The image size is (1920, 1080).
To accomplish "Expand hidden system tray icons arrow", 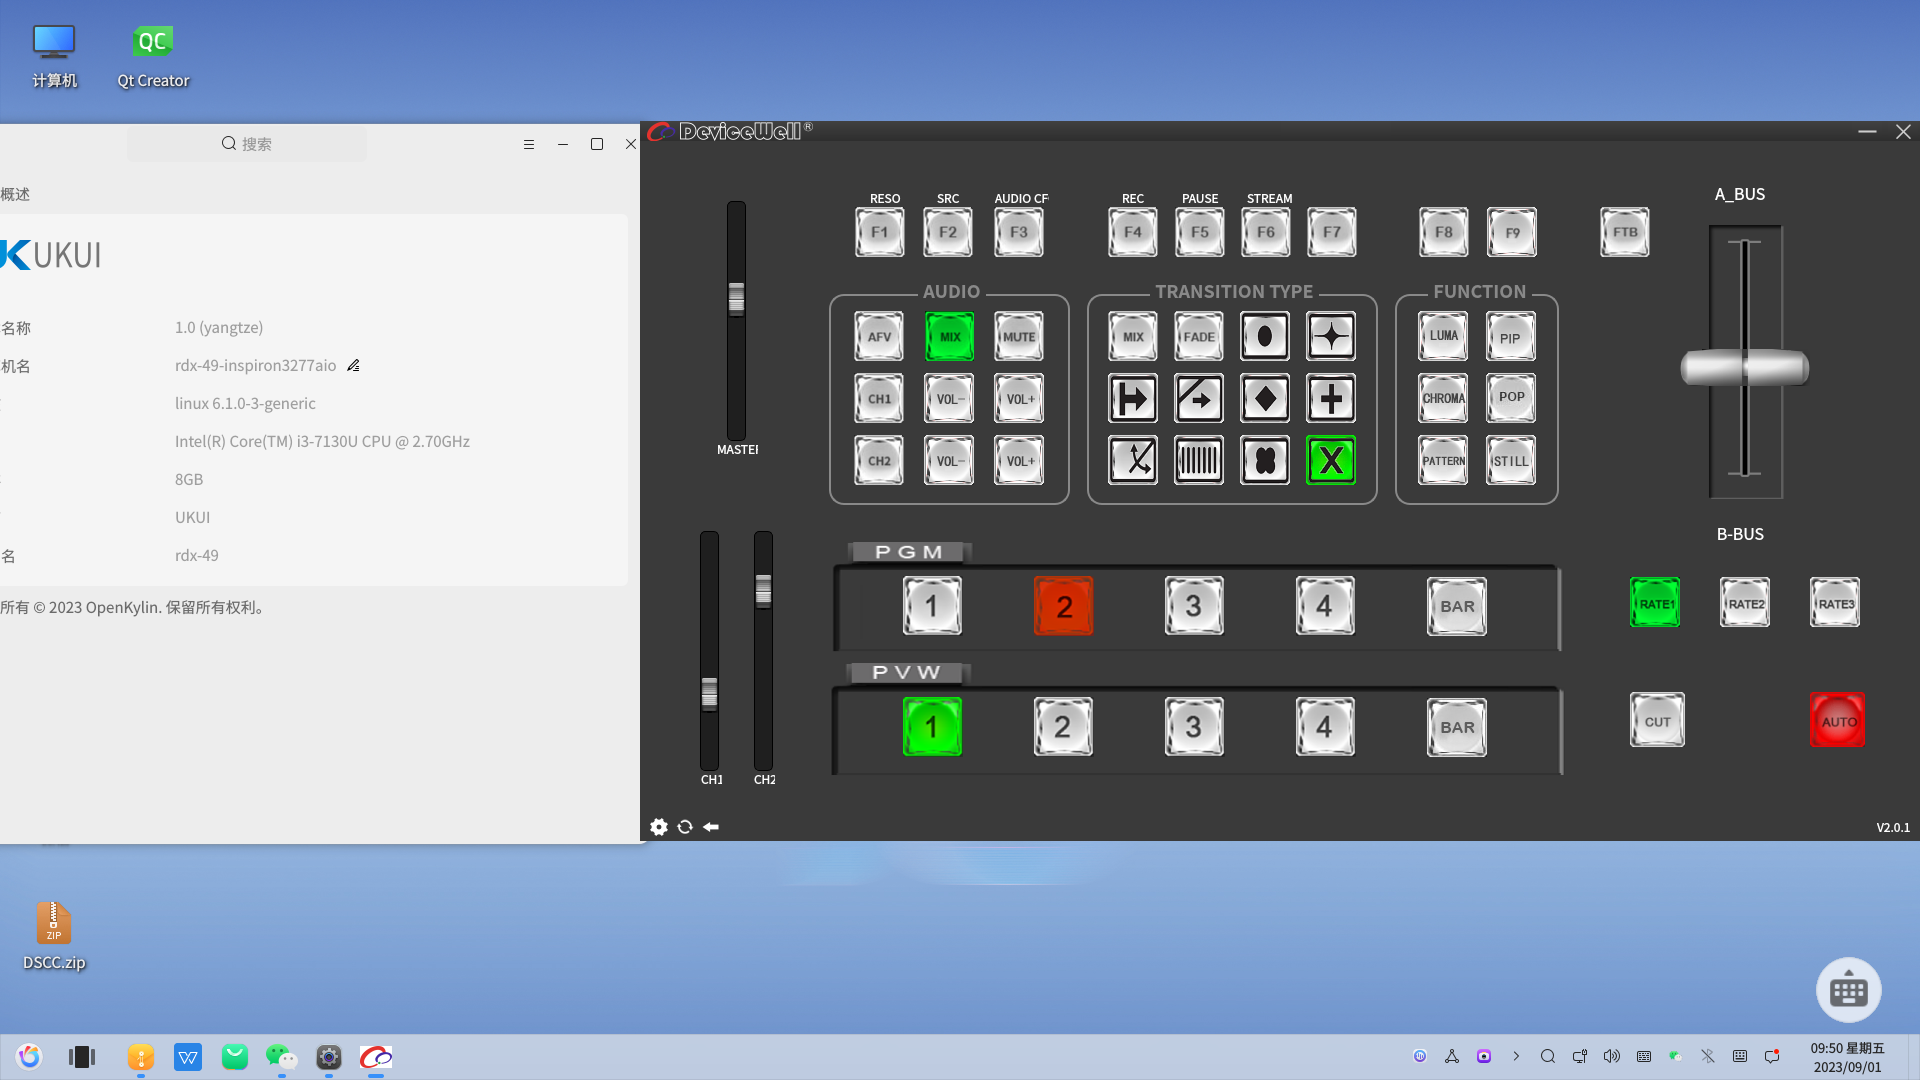I will click(x=1516, y=1056).
